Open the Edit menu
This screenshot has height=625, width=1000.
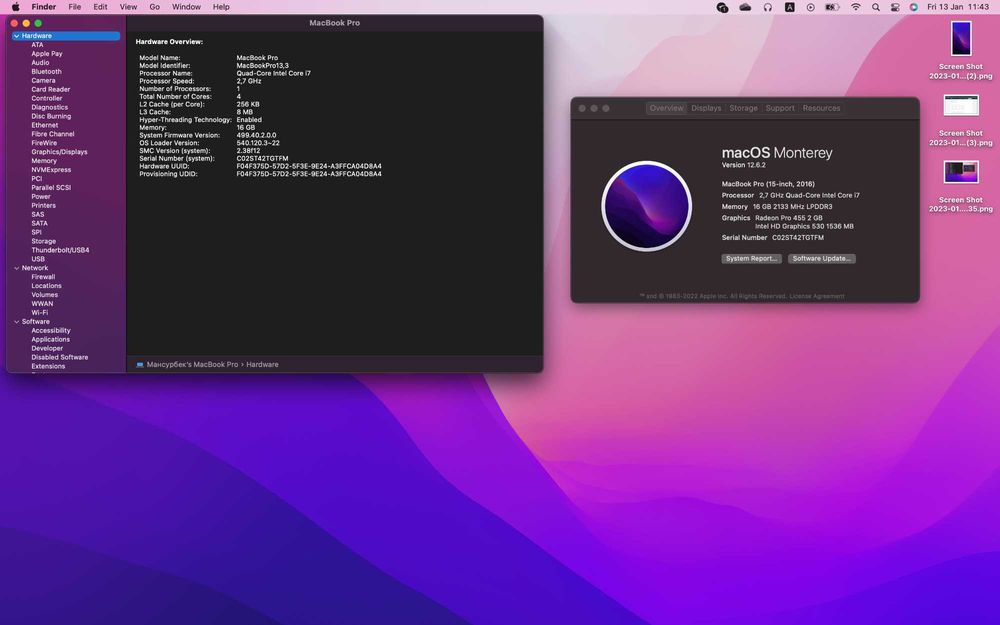click(x=100, y=7)
